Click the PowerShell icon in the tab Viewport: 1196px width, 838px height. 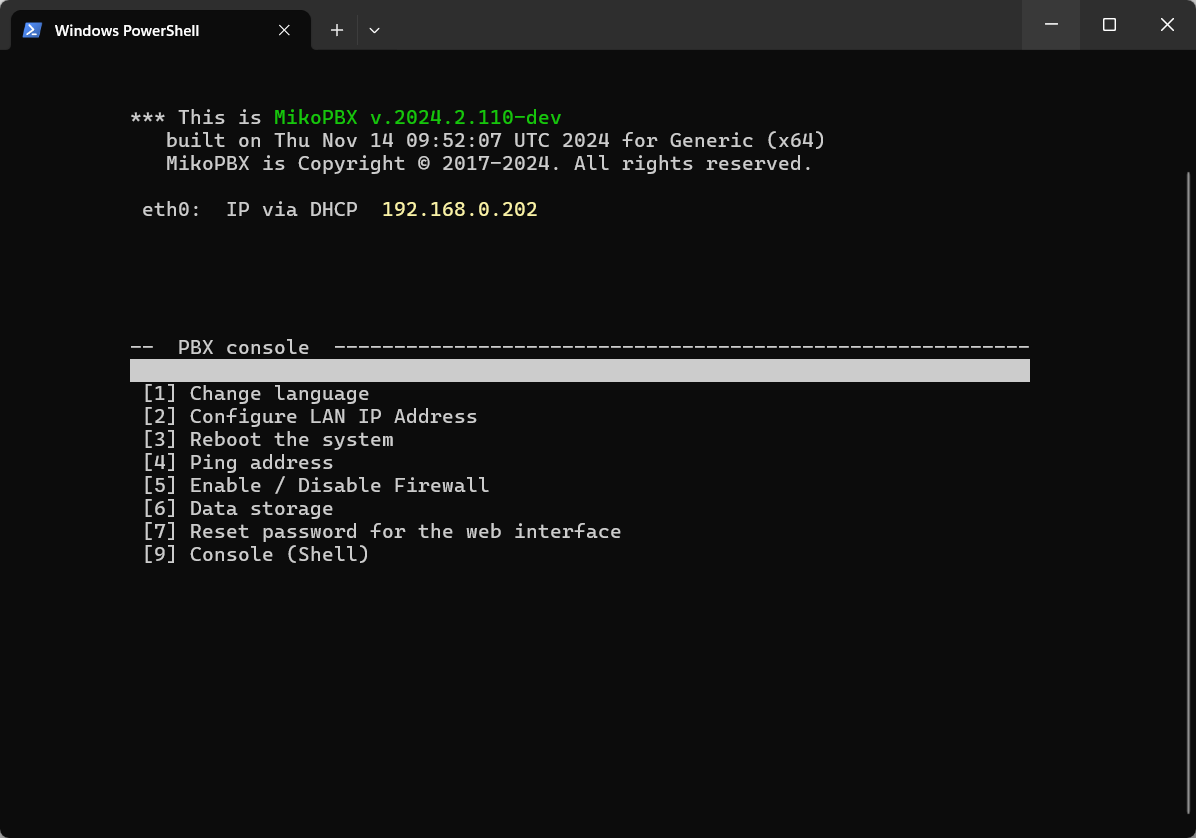pyautogui.click(x=32, y=30)
